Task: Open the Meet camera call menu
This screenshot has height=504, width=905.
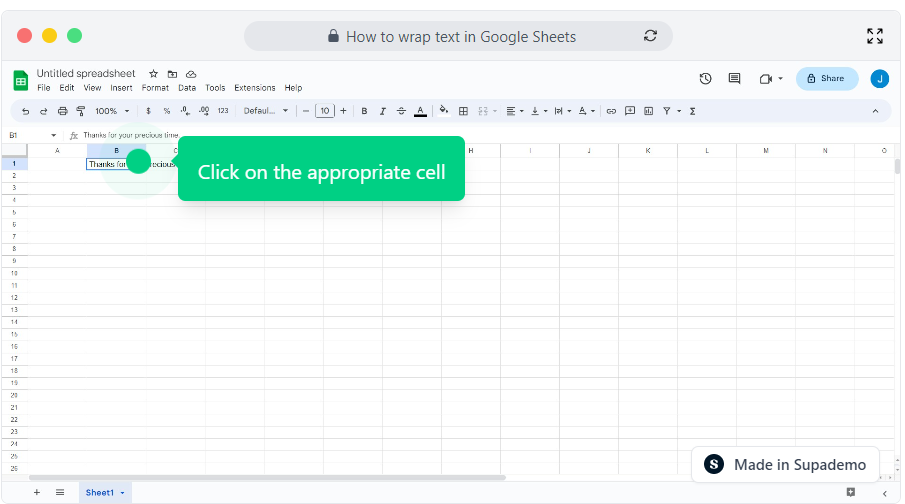Action: pyautogui.click(x=771, y=79)
